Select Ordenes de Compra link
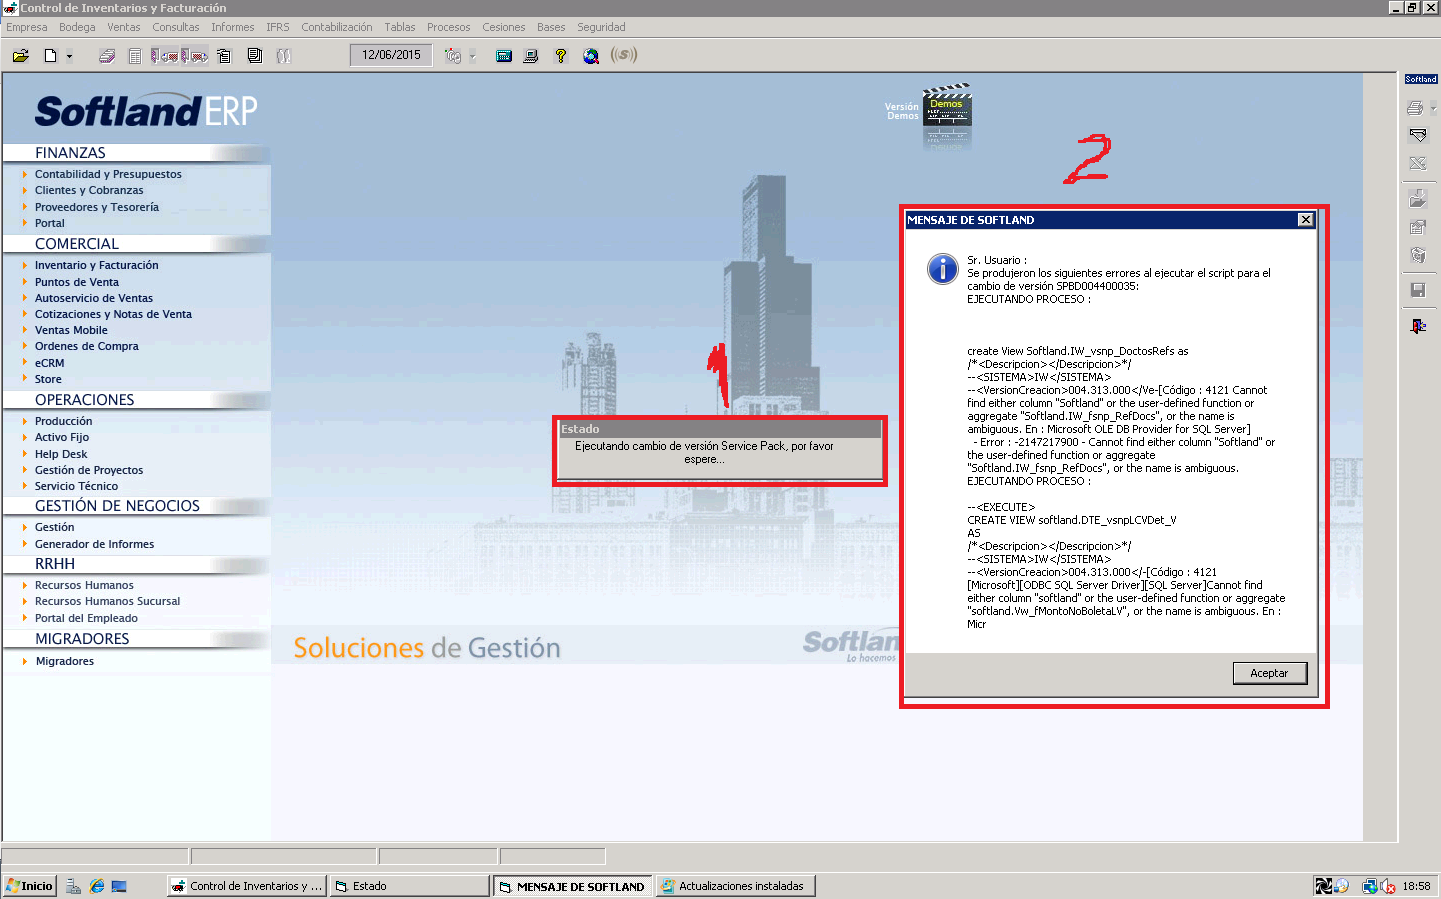The height and width of the screenshot is (899, 1441). click(x=87, y=346)
